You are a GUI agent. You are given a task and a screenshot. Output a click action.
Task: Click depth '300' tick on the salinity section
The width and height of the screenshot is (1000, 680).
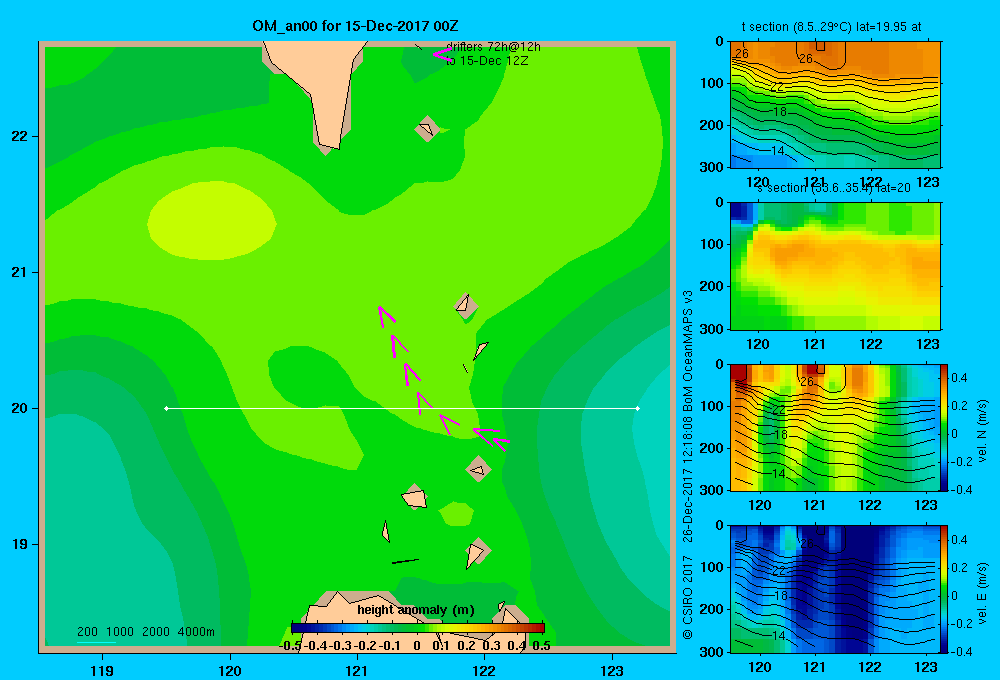(x=712, y=329)
